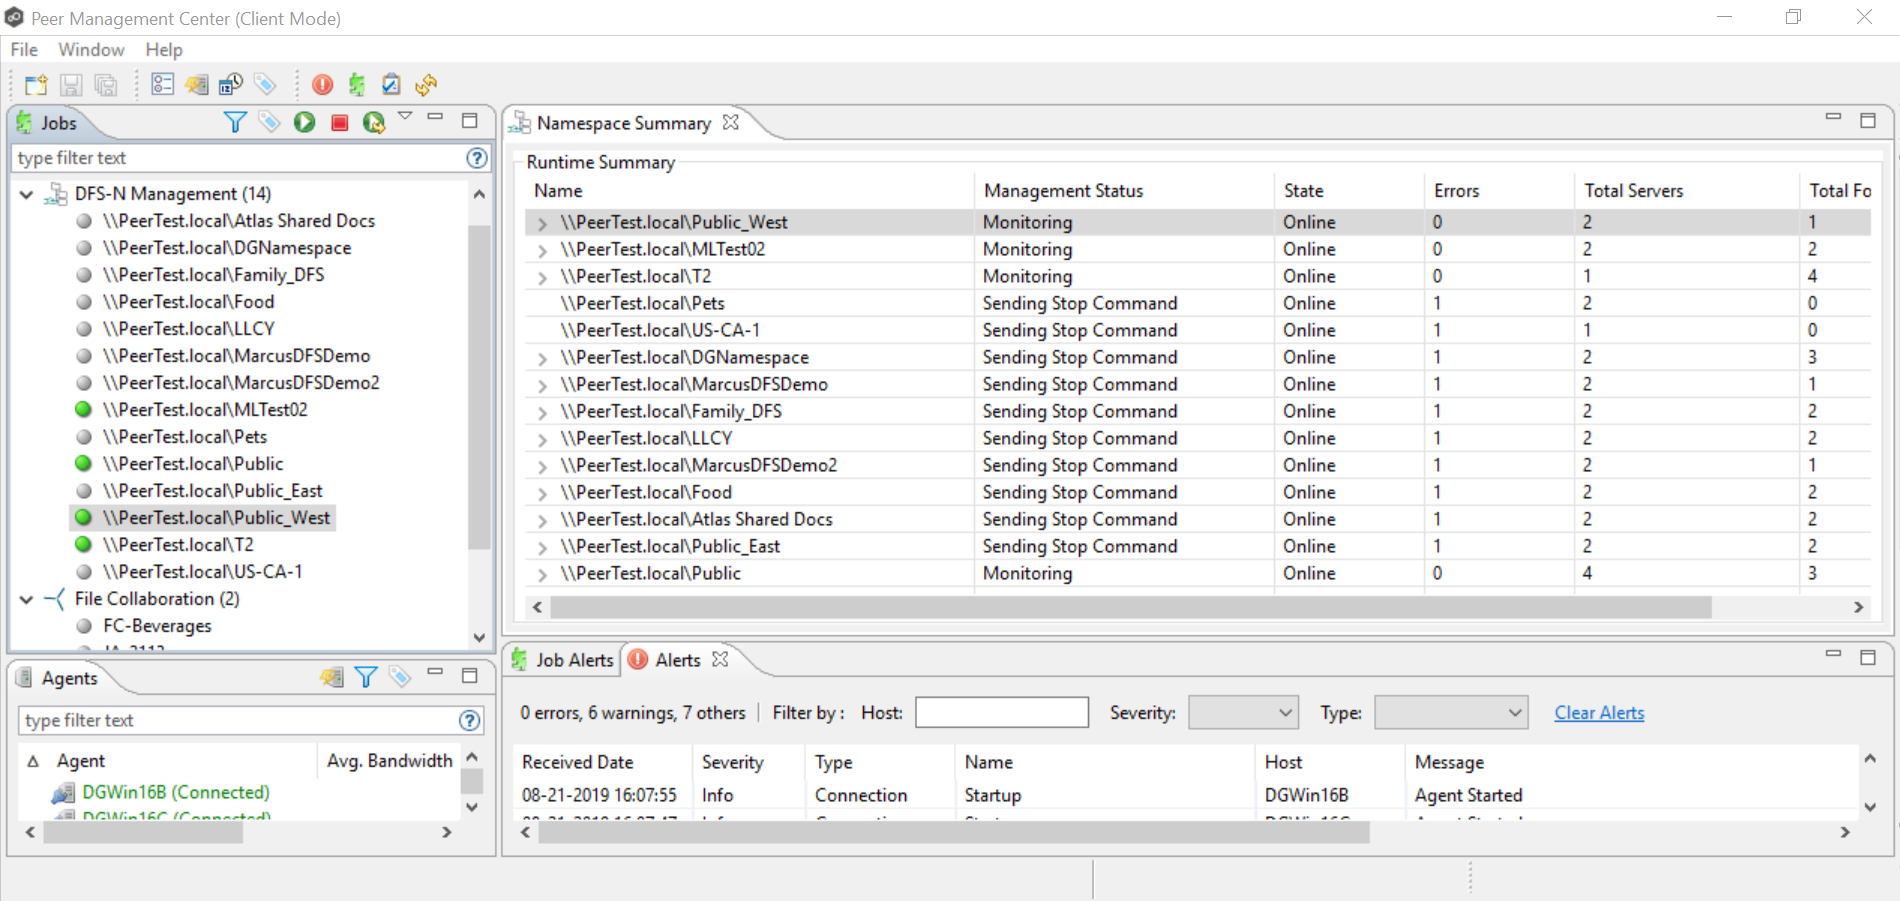Select the Family_DFS job in tree
1900x901 pixels.
point(214,275)
